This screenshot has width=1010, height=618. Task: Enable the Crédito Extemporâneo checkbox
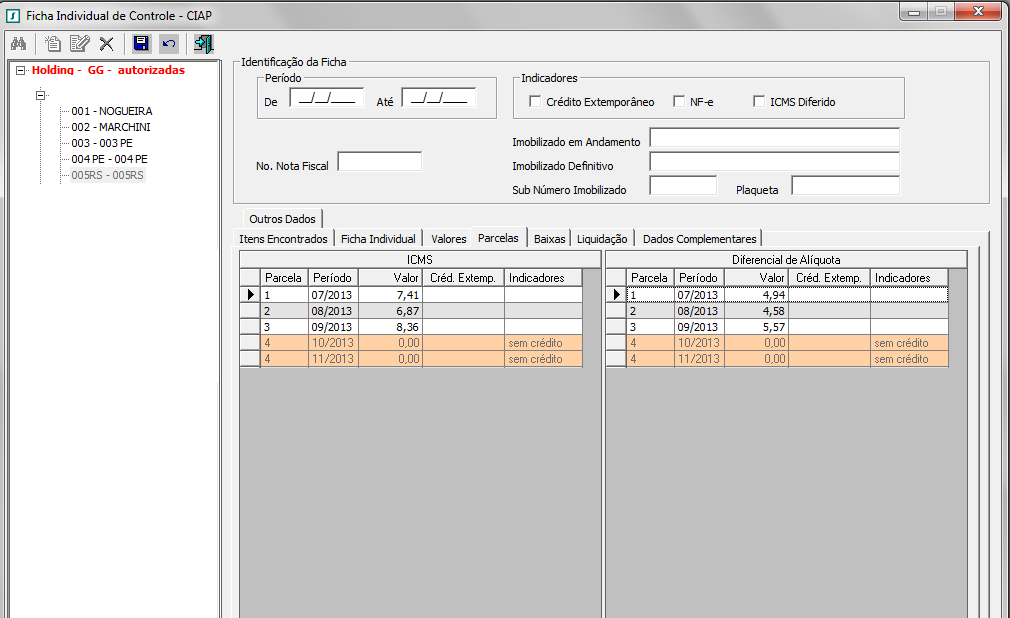coord(535,102)
